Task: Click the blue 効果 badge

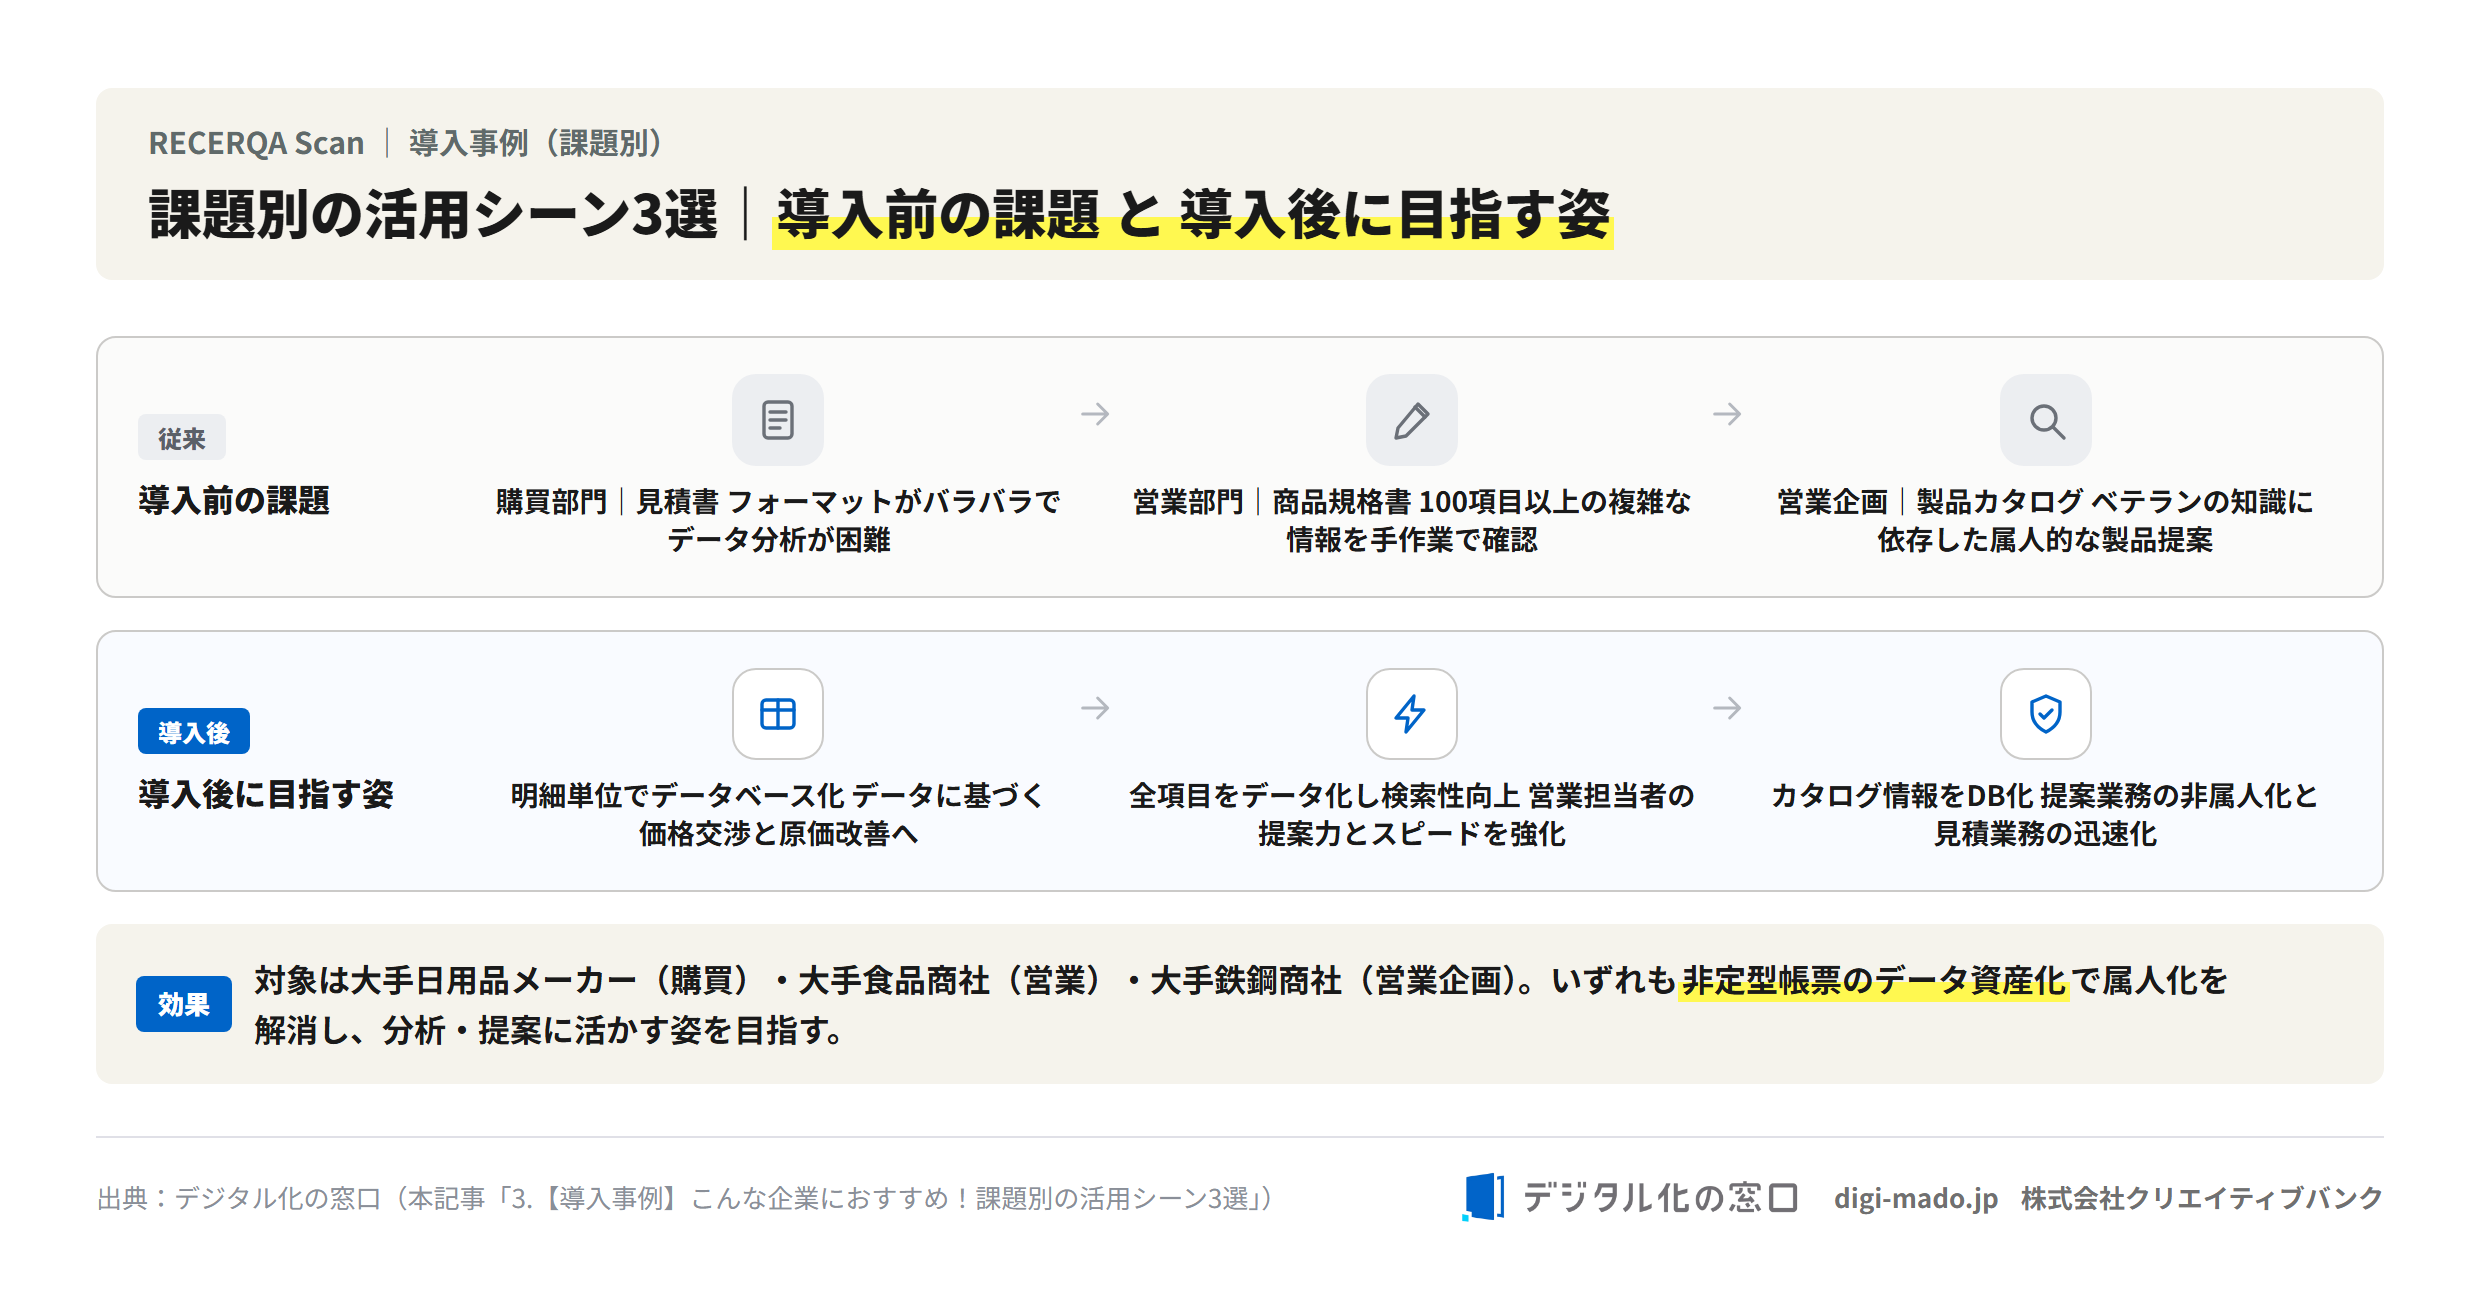Action: [x=184, y=1004]
